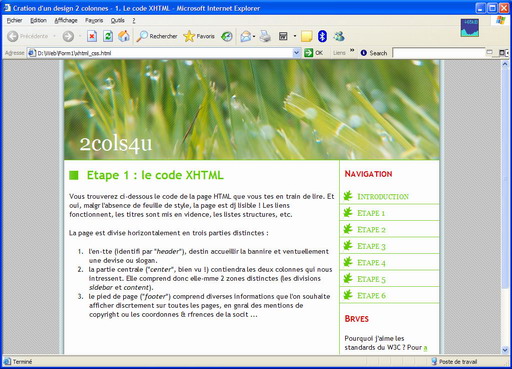The image size is (512, 369).
Task: Click the vertical scrollbar down arrow
Action: [505, 350]
